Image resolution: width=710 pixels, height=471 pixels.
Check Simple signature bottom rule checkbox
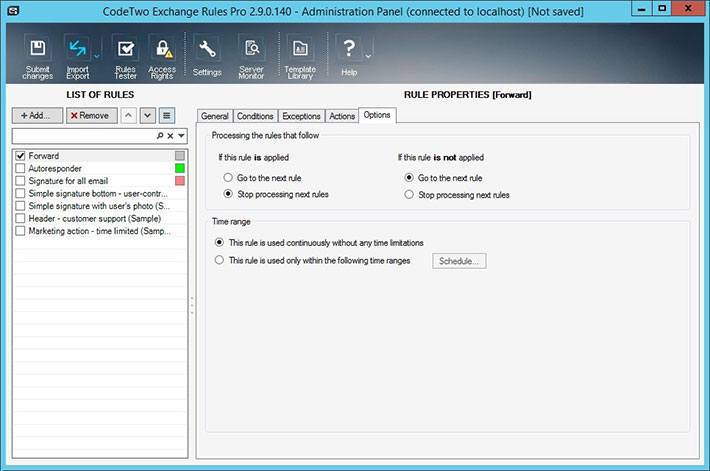(x=20, y=193)
